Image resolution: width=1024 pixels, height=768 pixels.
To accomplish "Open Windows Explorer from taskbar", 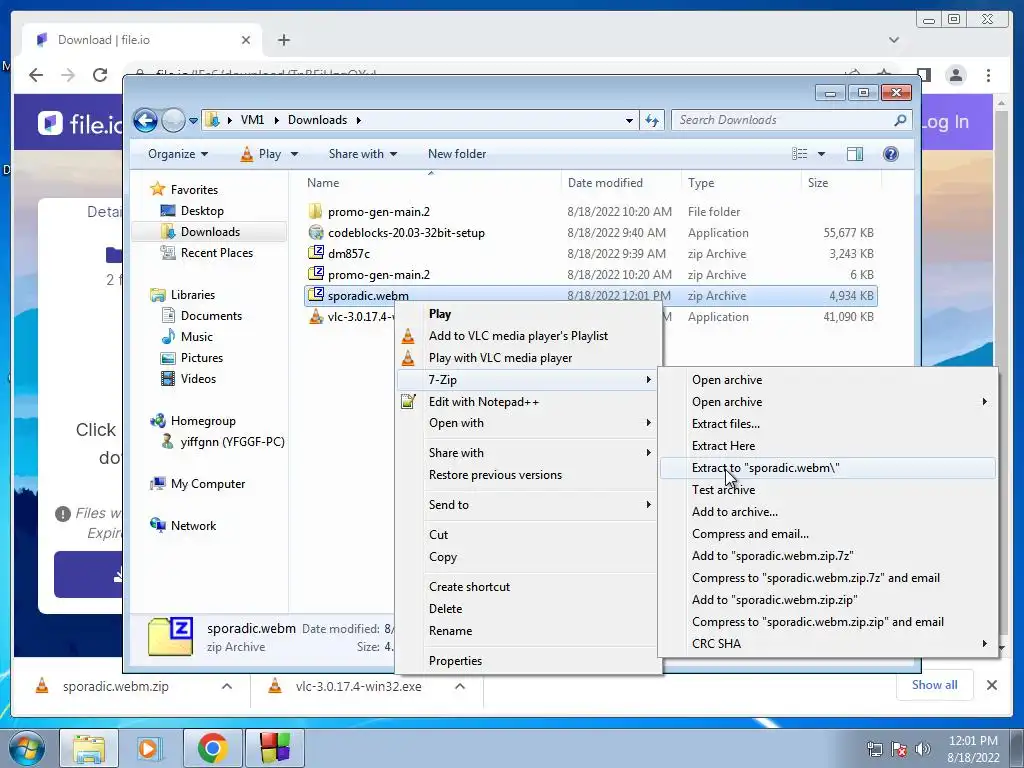I will point(89,748).
